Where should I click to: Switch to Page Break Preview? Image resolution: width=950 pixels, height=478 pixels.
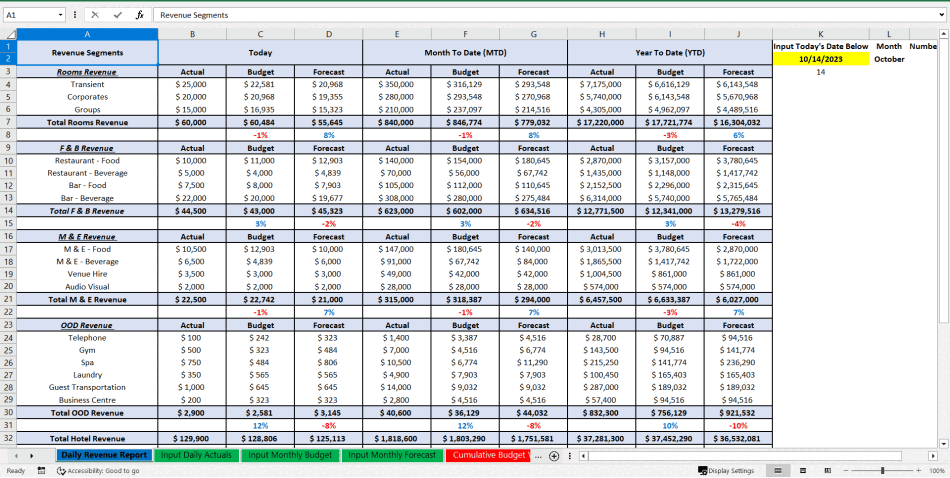(827, 471)
